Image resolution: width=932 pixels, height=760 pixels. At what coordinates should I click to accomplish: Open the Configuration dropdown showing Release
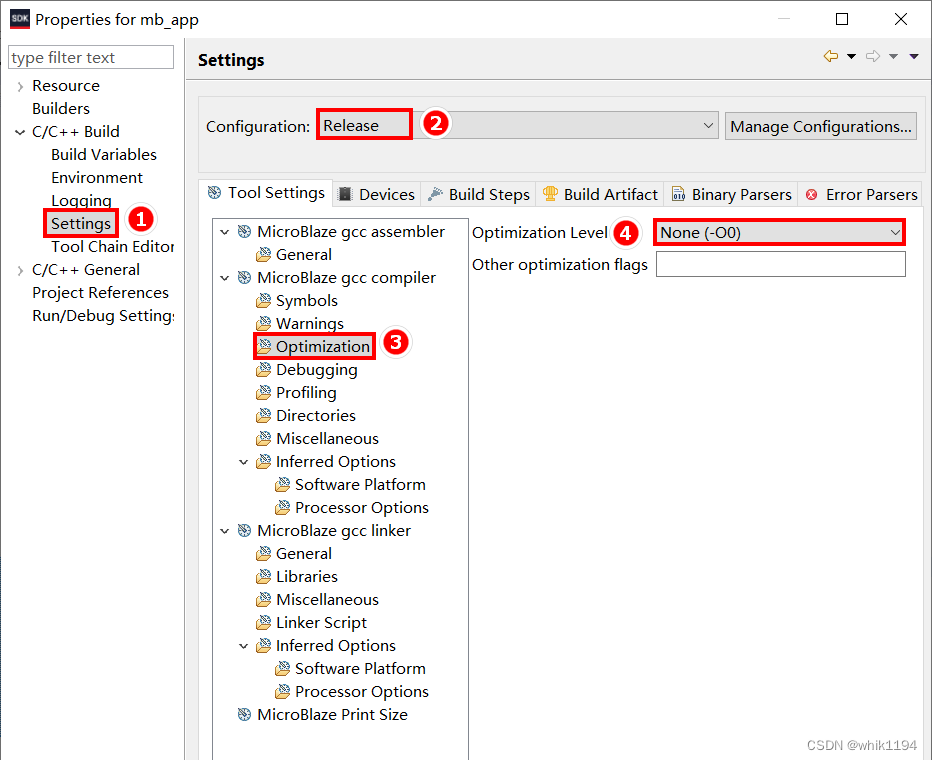click(517, 126)
